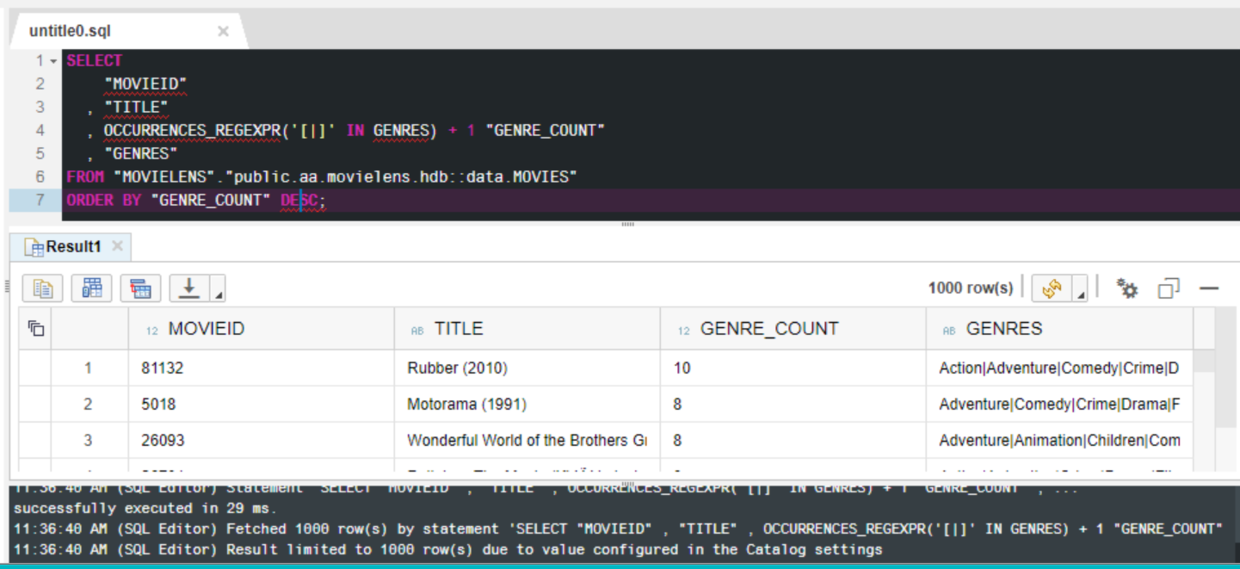This screenshot has height=569, width=1240.
Task: Click the GENRES column header
Action: point(1059,328)
